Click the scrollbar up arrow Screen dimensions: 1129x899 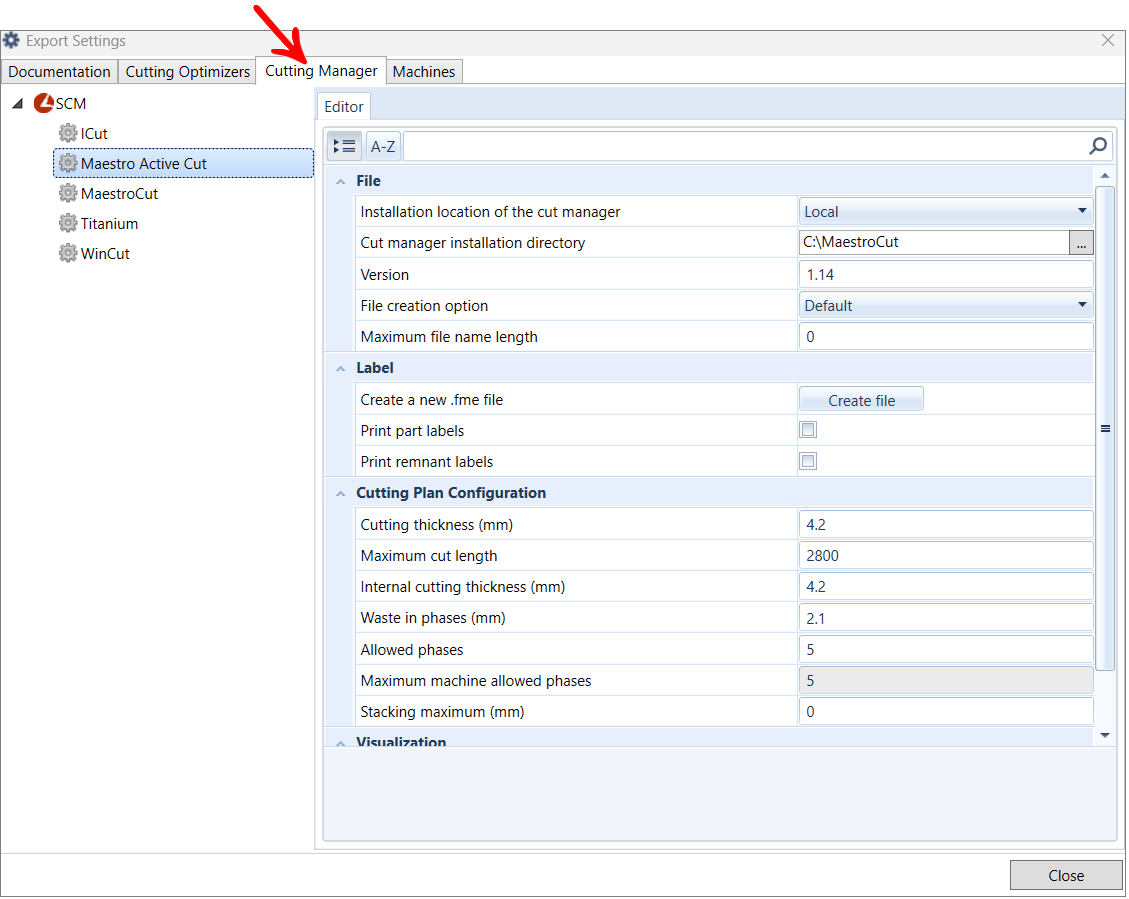point(1105,176)
